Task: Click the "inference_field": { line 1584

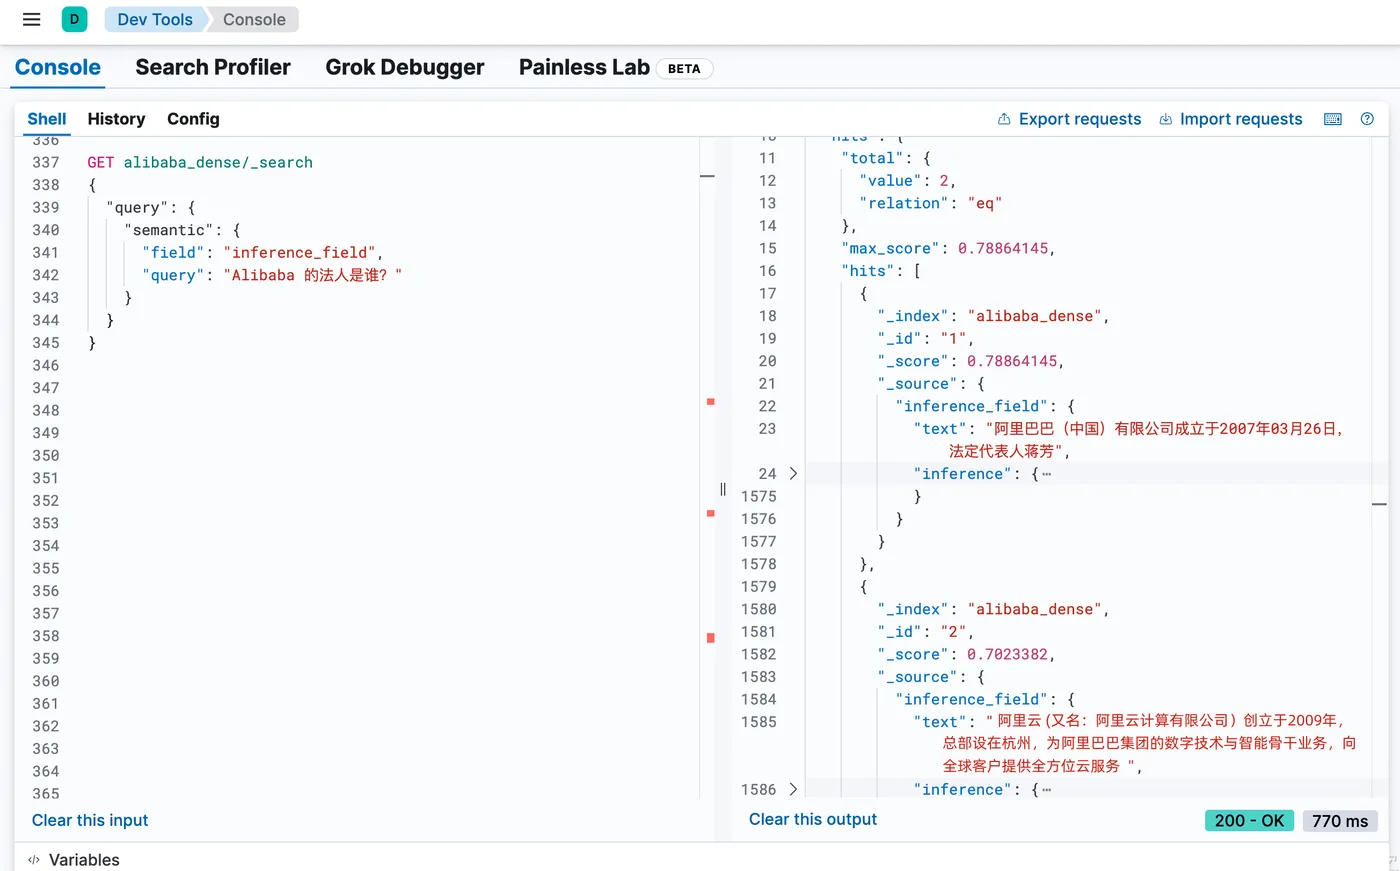Action: point(985,699)
